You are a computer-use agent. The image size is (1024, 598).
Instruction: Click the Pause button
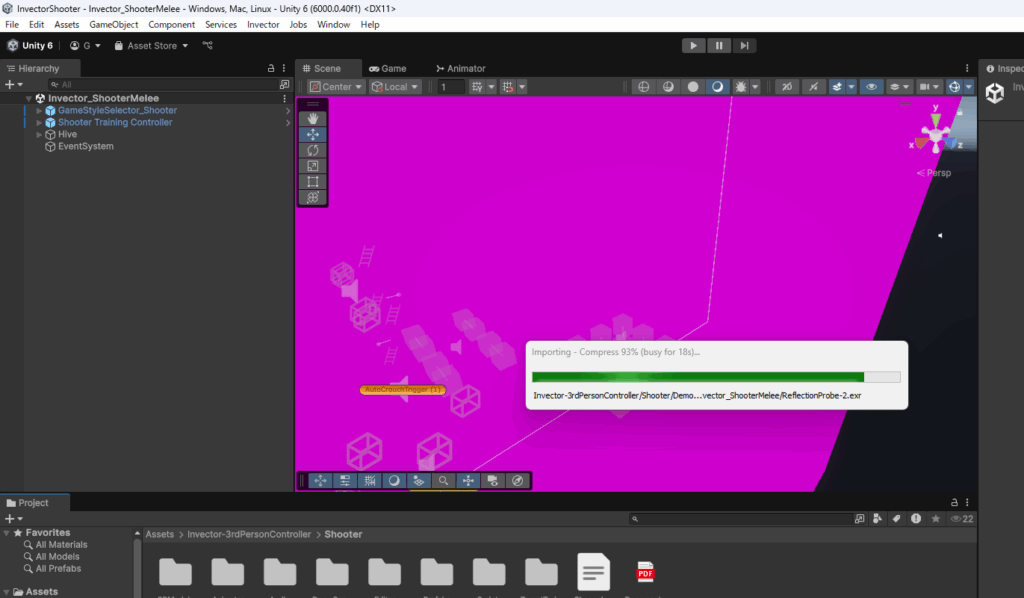click(719, 46)
